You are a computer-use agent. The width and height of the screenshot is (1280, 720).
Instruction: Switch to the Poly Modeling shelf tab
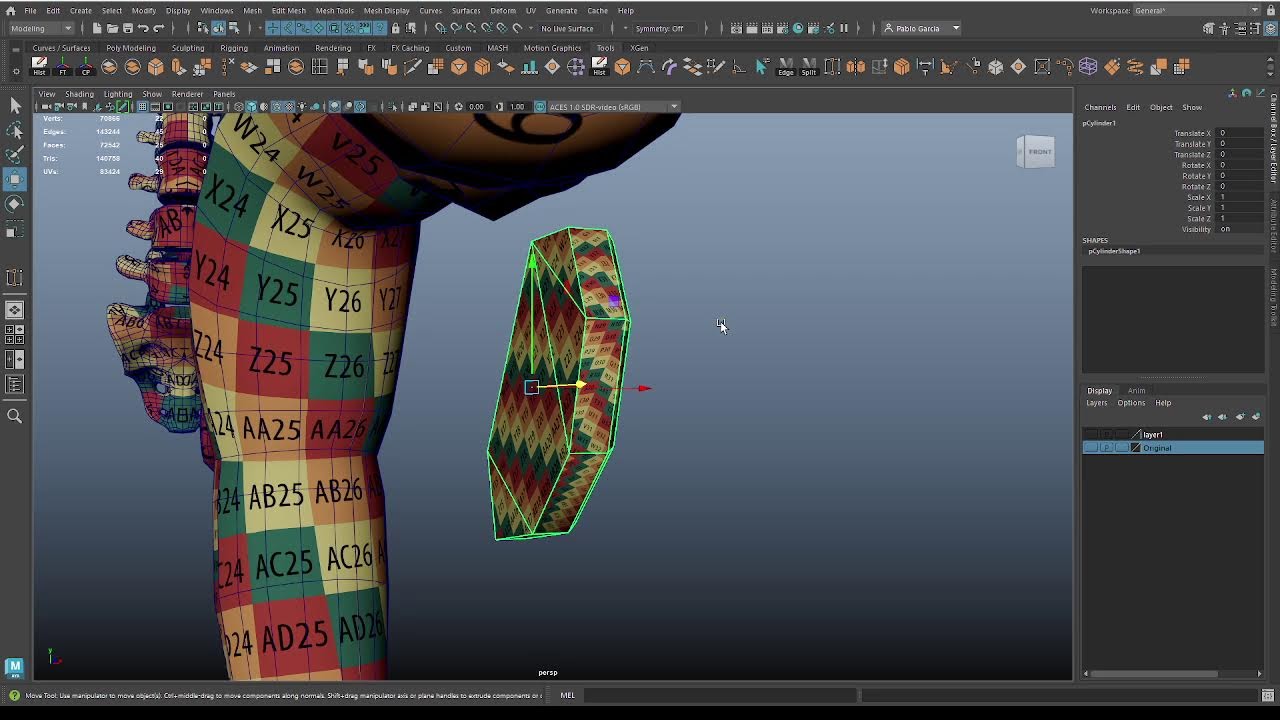click(131, 48)
